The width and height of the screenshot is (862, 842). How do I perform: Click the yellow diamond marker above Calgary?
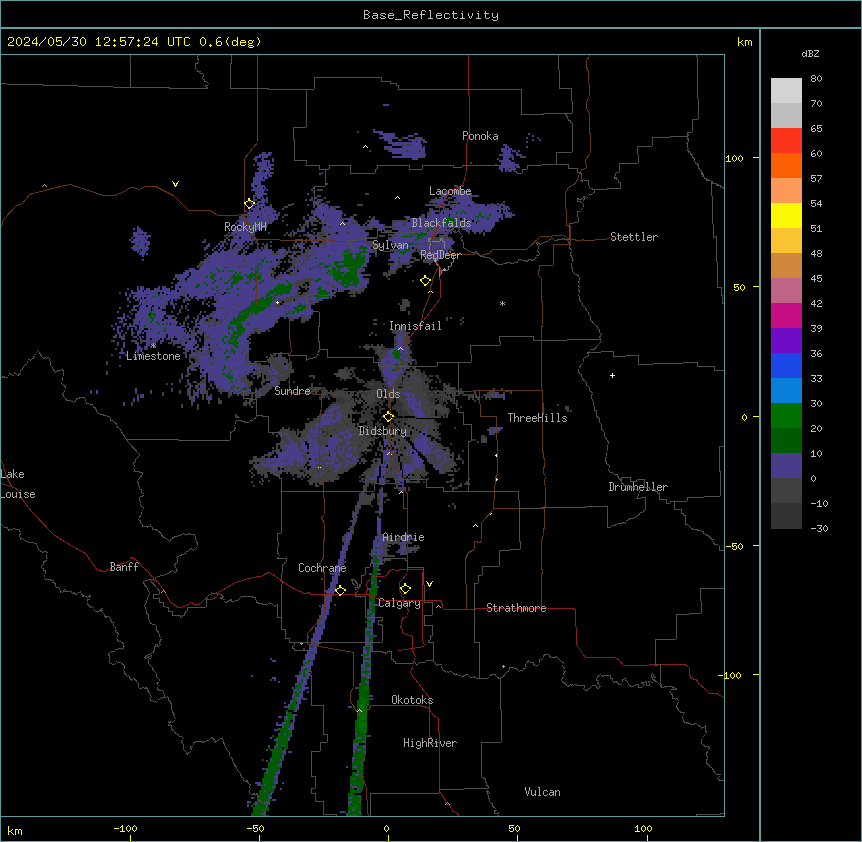[405, 589]
